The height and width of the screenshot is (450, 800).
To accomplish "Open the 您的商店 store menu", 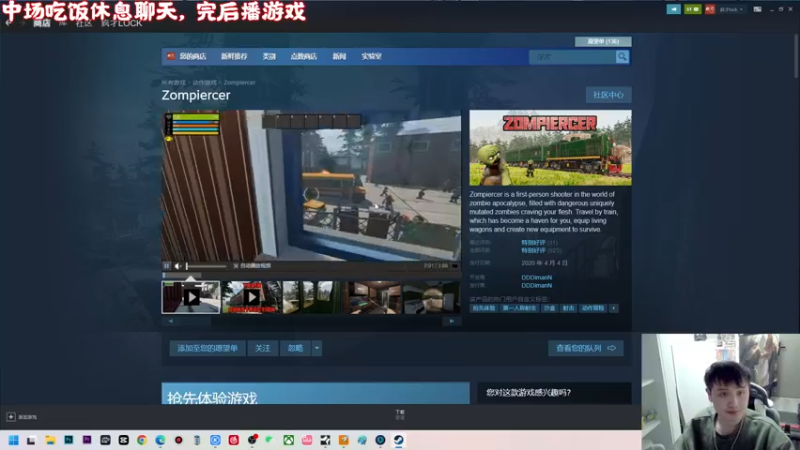I will pos(192,57).
